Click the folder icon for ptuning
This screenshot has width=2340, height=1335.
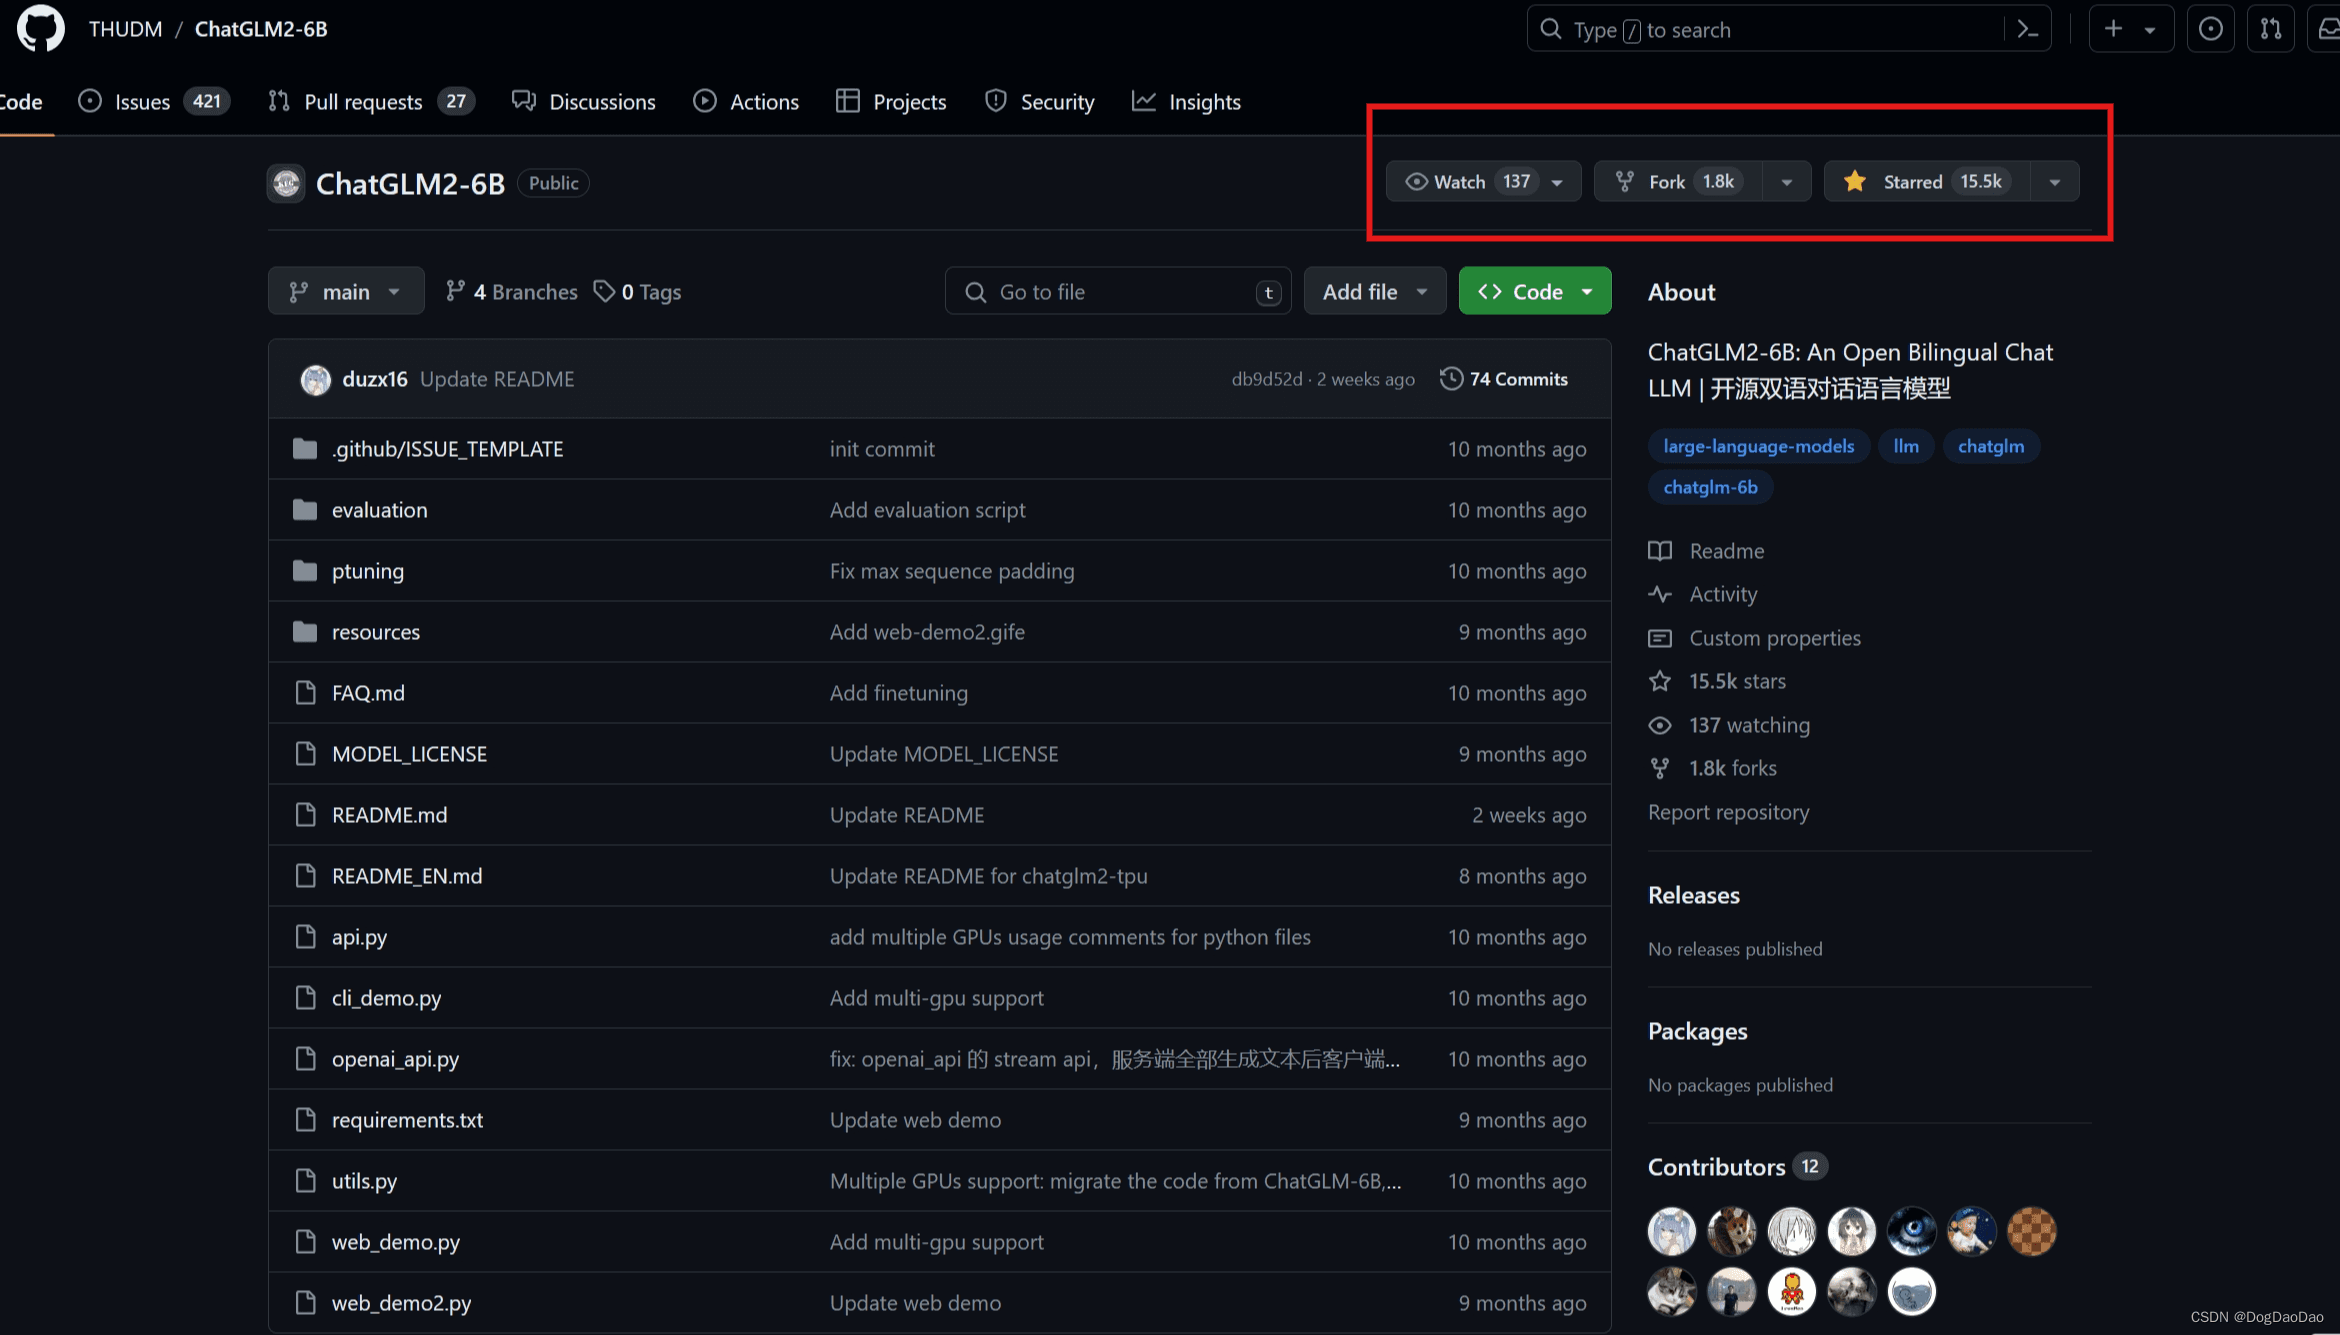coord(305,571)
